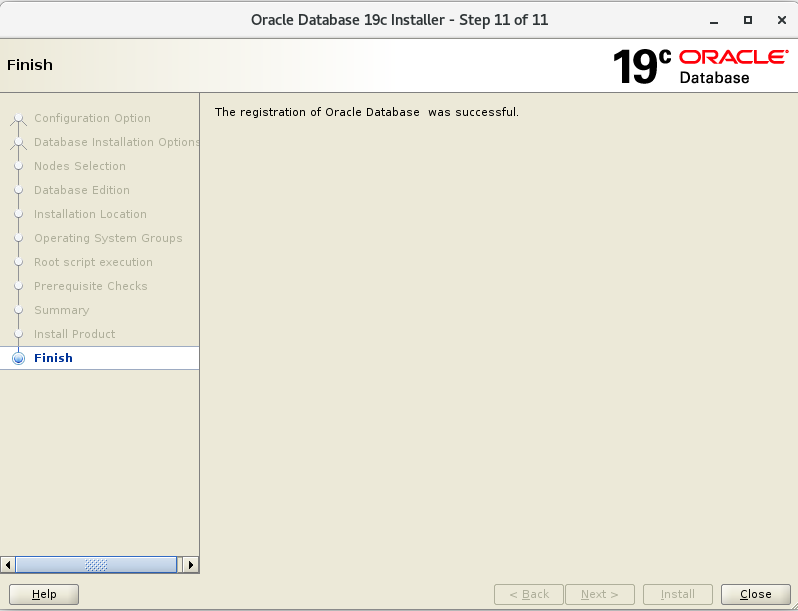Click the sidebar horizontal scrollbar thumb

(96, 565)
